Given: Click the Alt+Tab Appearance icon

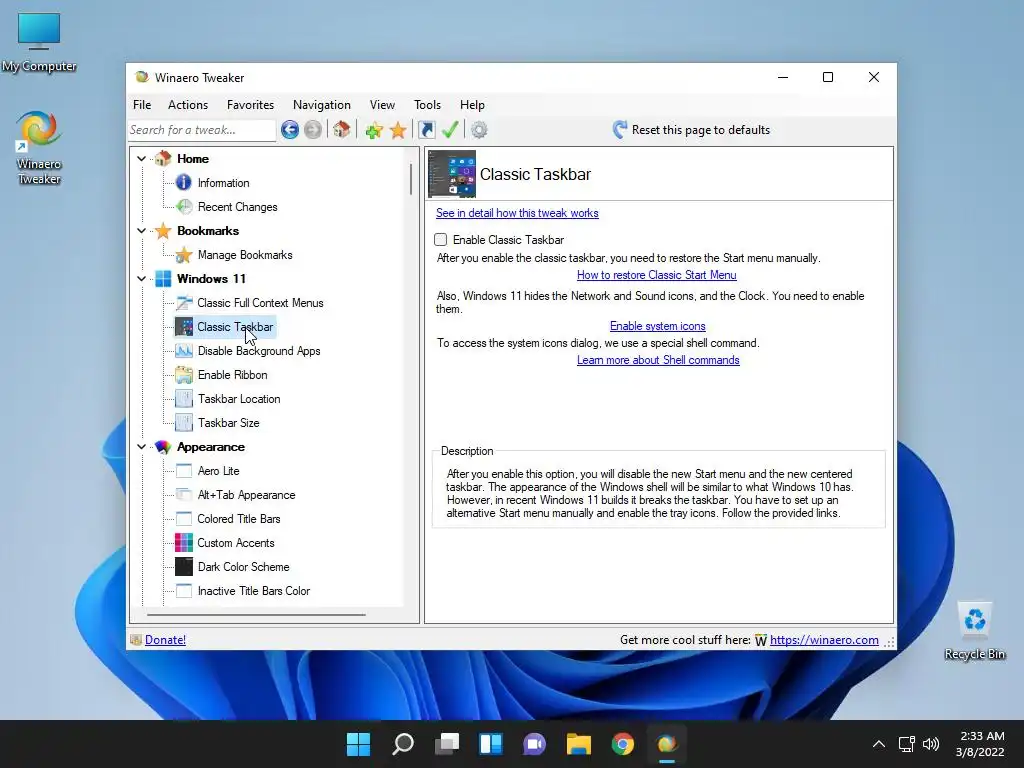Looking at the screenshot, I should pyautogui.click(x=184, y=495).
